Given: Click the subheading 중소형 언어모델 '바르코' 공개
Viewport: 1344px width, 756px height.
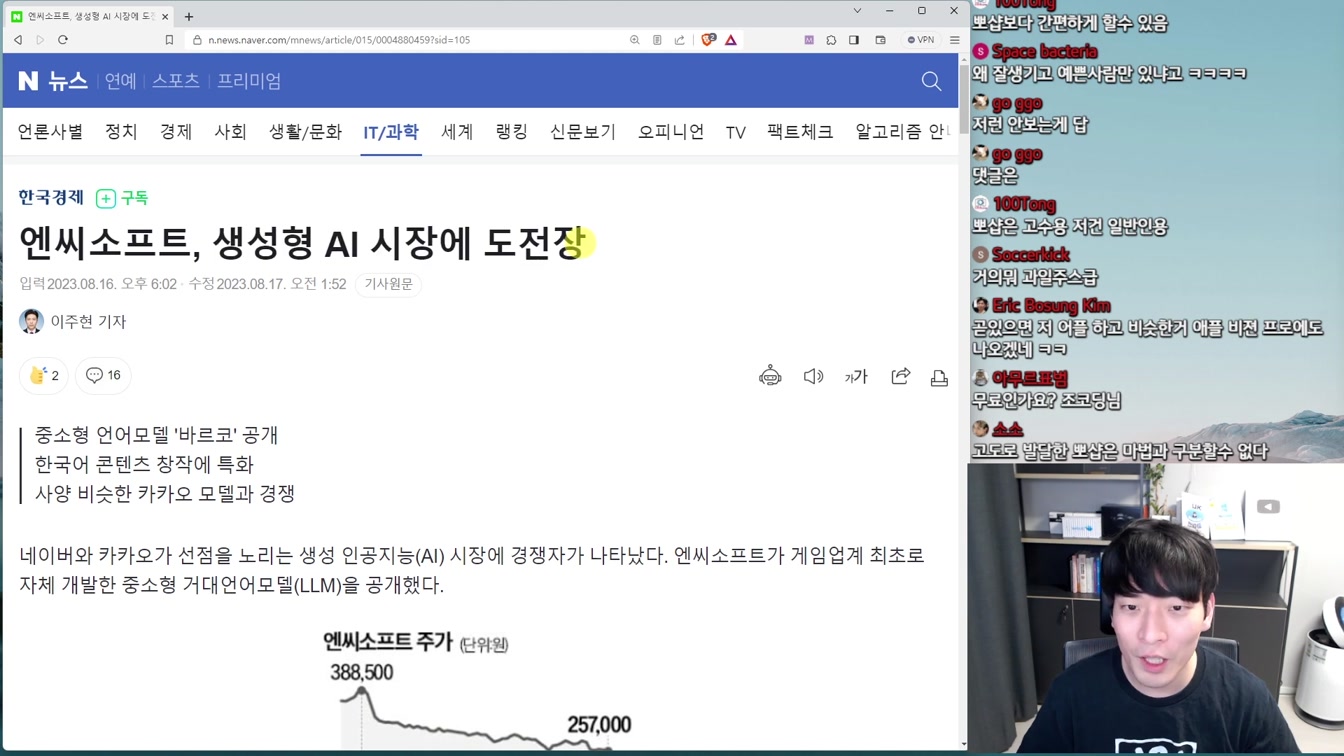Looking at the screenshot, I should click(x=156, y=435).
